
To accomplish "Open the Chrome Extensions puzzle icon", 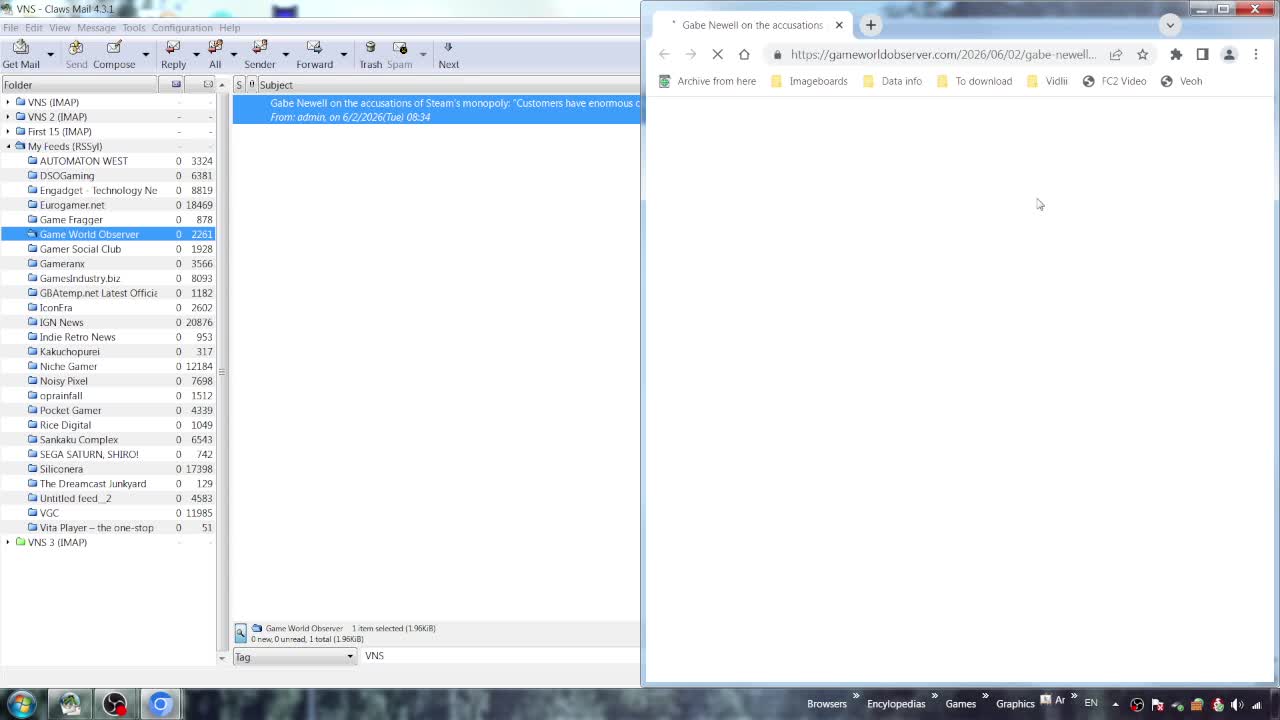I will (x=1176, y=54).
